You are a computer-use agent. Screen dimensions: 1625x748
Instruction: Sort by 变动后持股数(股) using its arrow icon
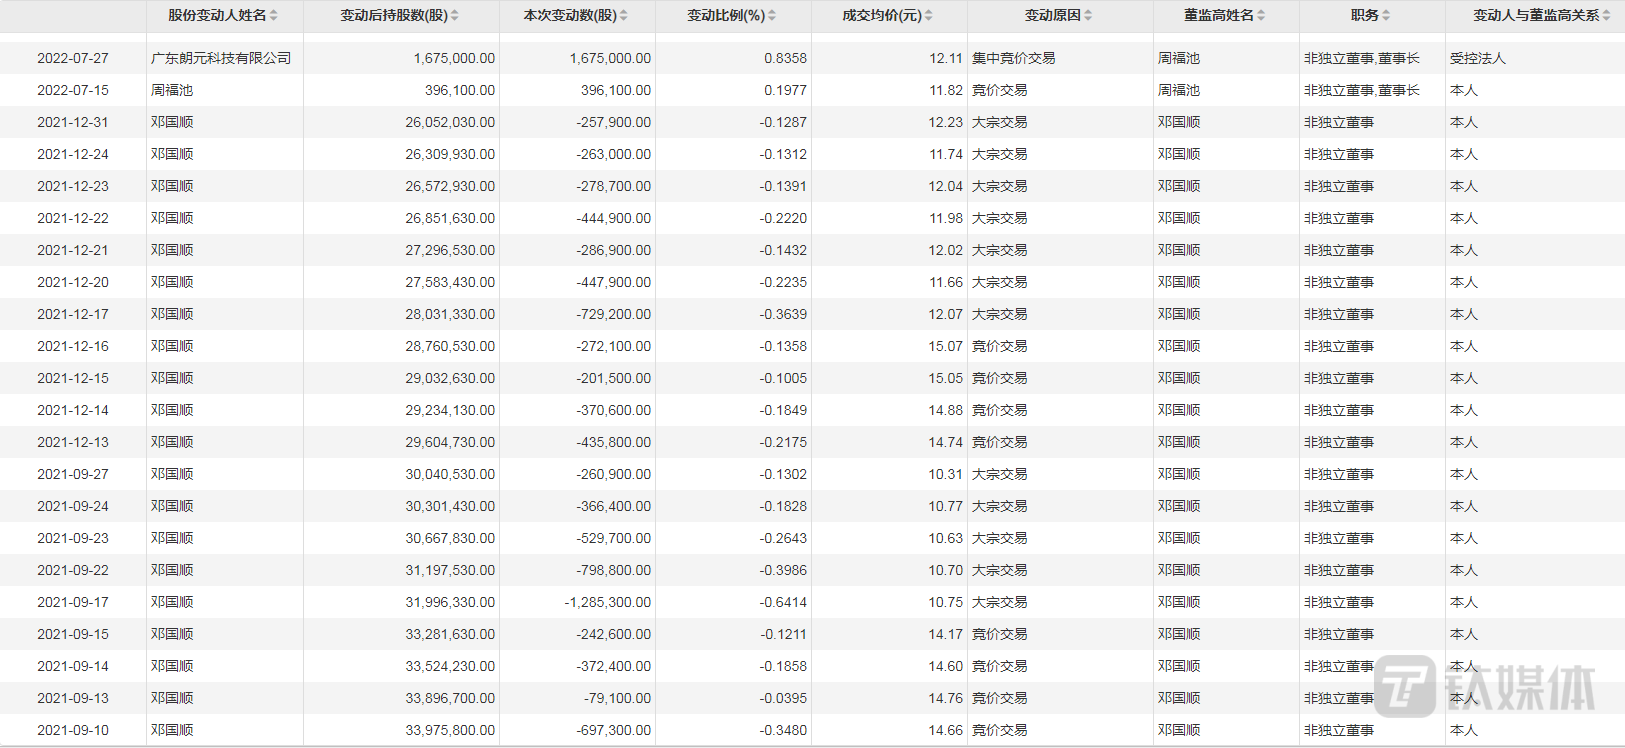455,16
